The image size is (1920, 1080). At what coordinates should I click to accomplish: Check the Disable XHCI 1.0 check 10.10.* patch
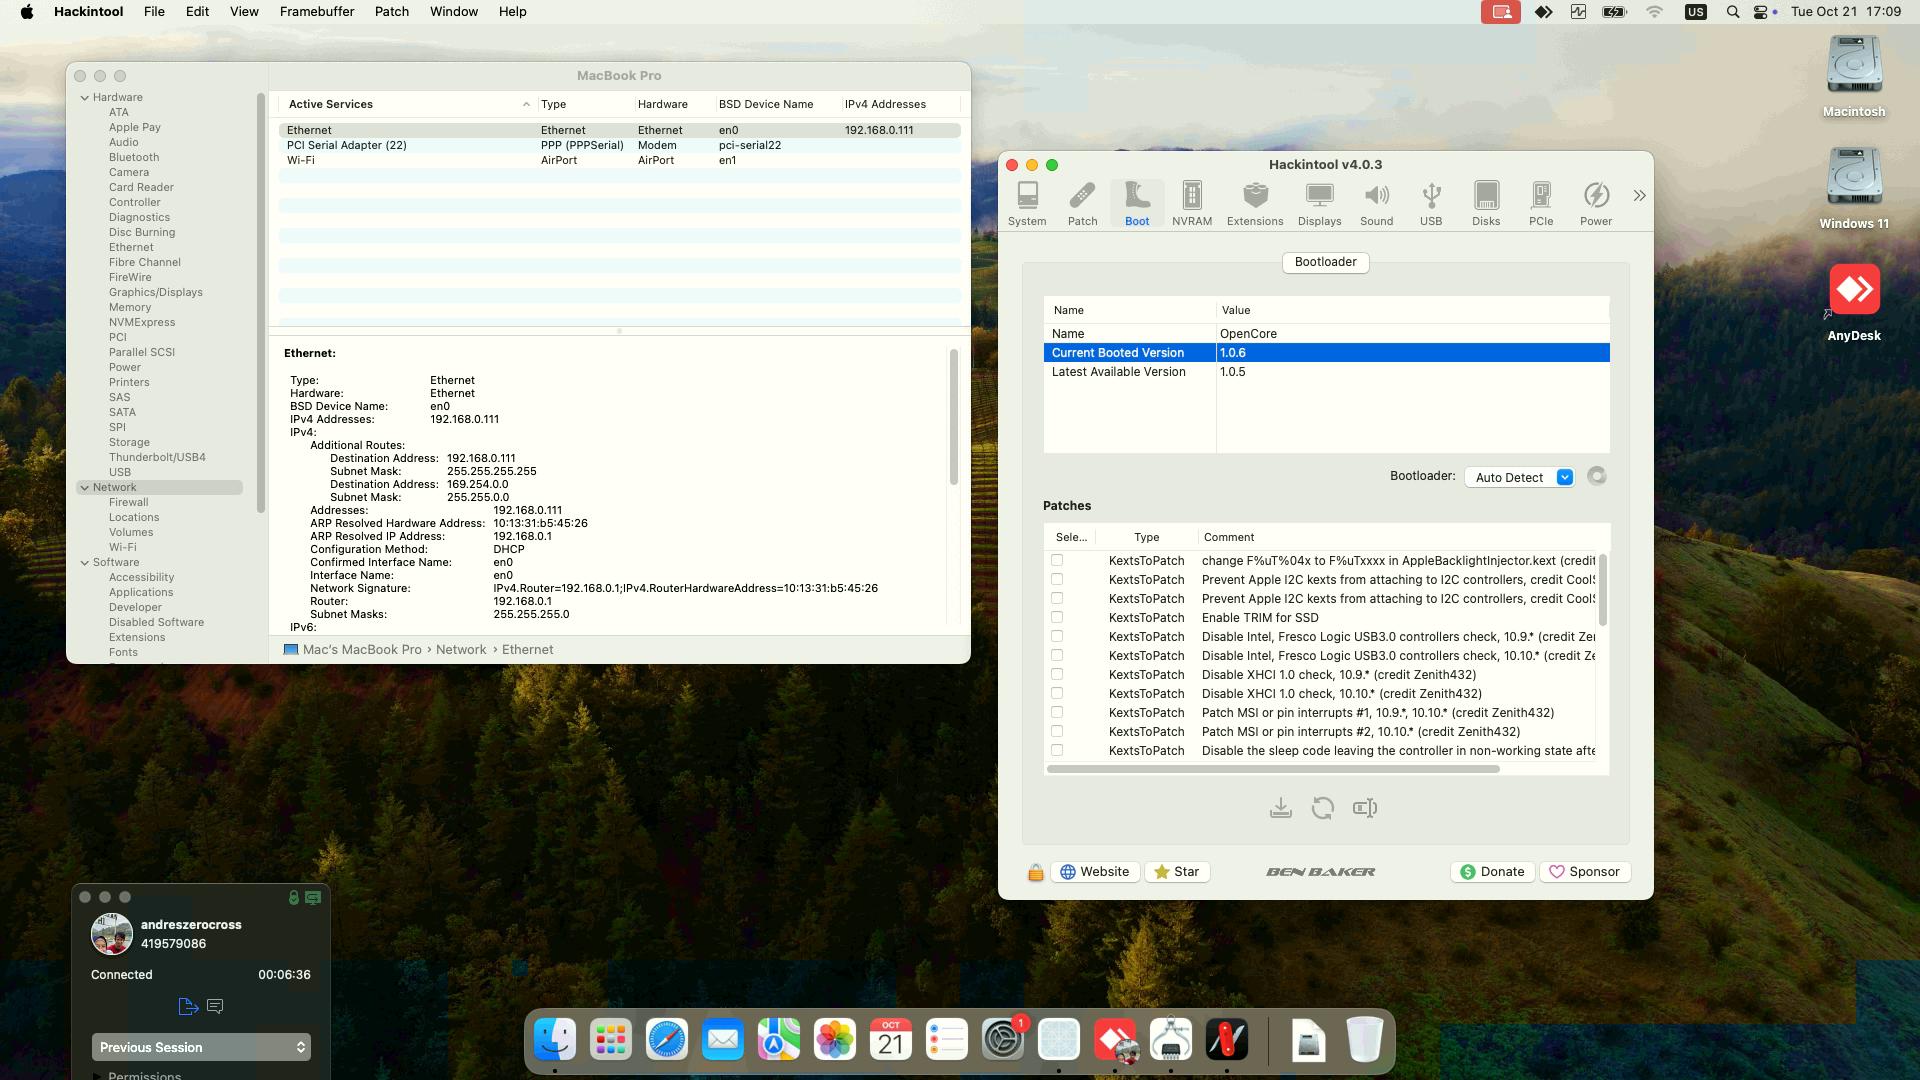click(x=1057, y=694)
